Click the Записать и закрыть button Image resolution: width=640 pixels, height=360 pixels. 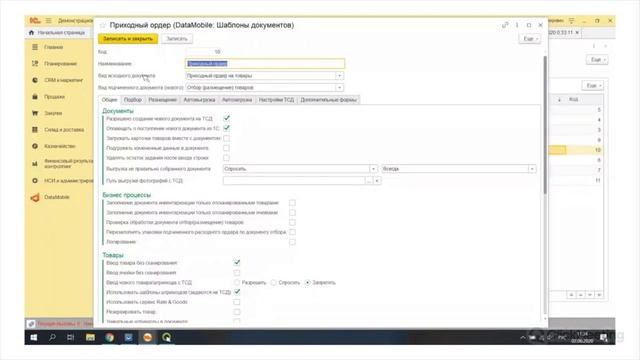coord(128,39)
